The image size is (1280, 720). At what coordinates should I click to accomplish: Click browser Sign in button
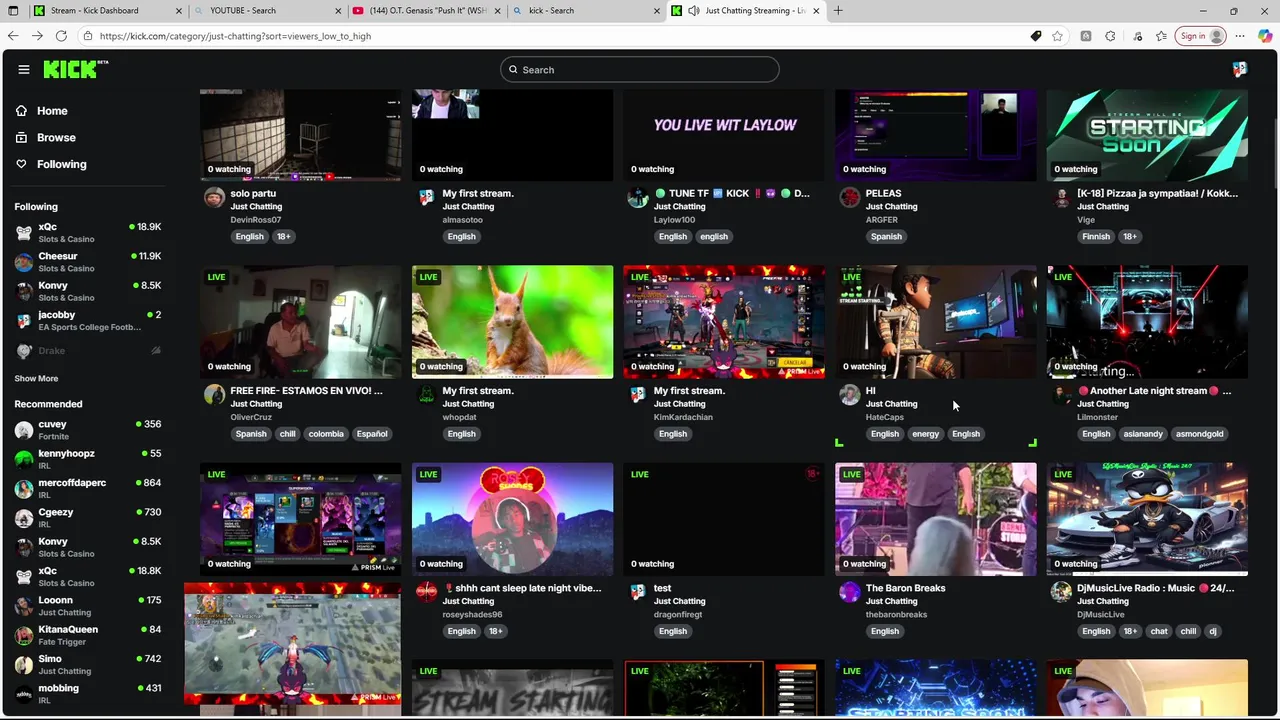tap(1201, 36)
